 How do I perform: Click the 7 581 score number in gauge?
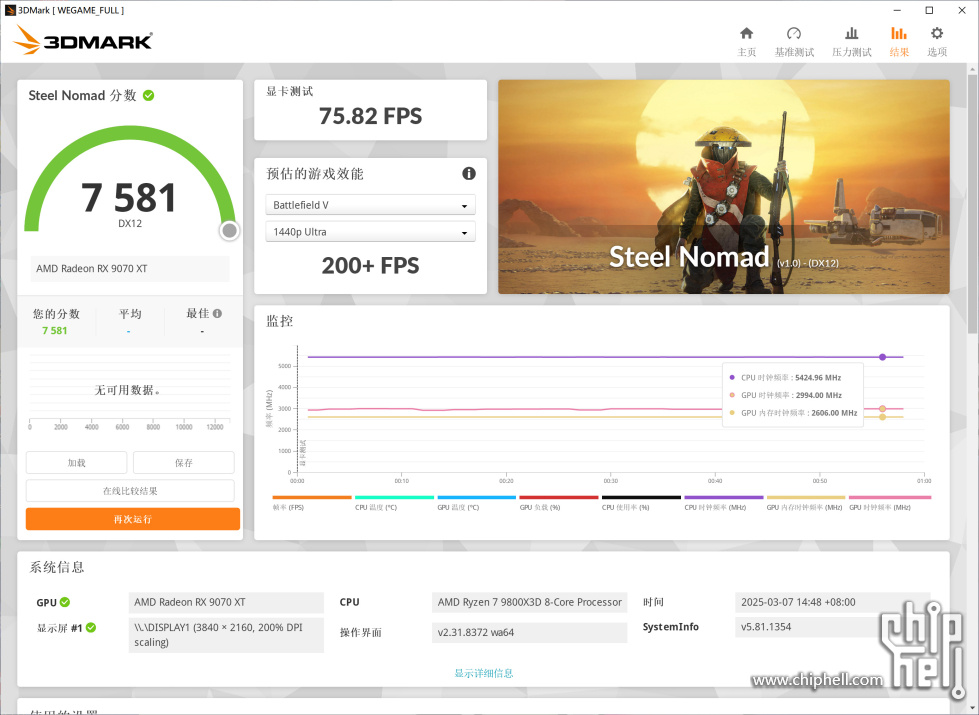click(129, 197)
